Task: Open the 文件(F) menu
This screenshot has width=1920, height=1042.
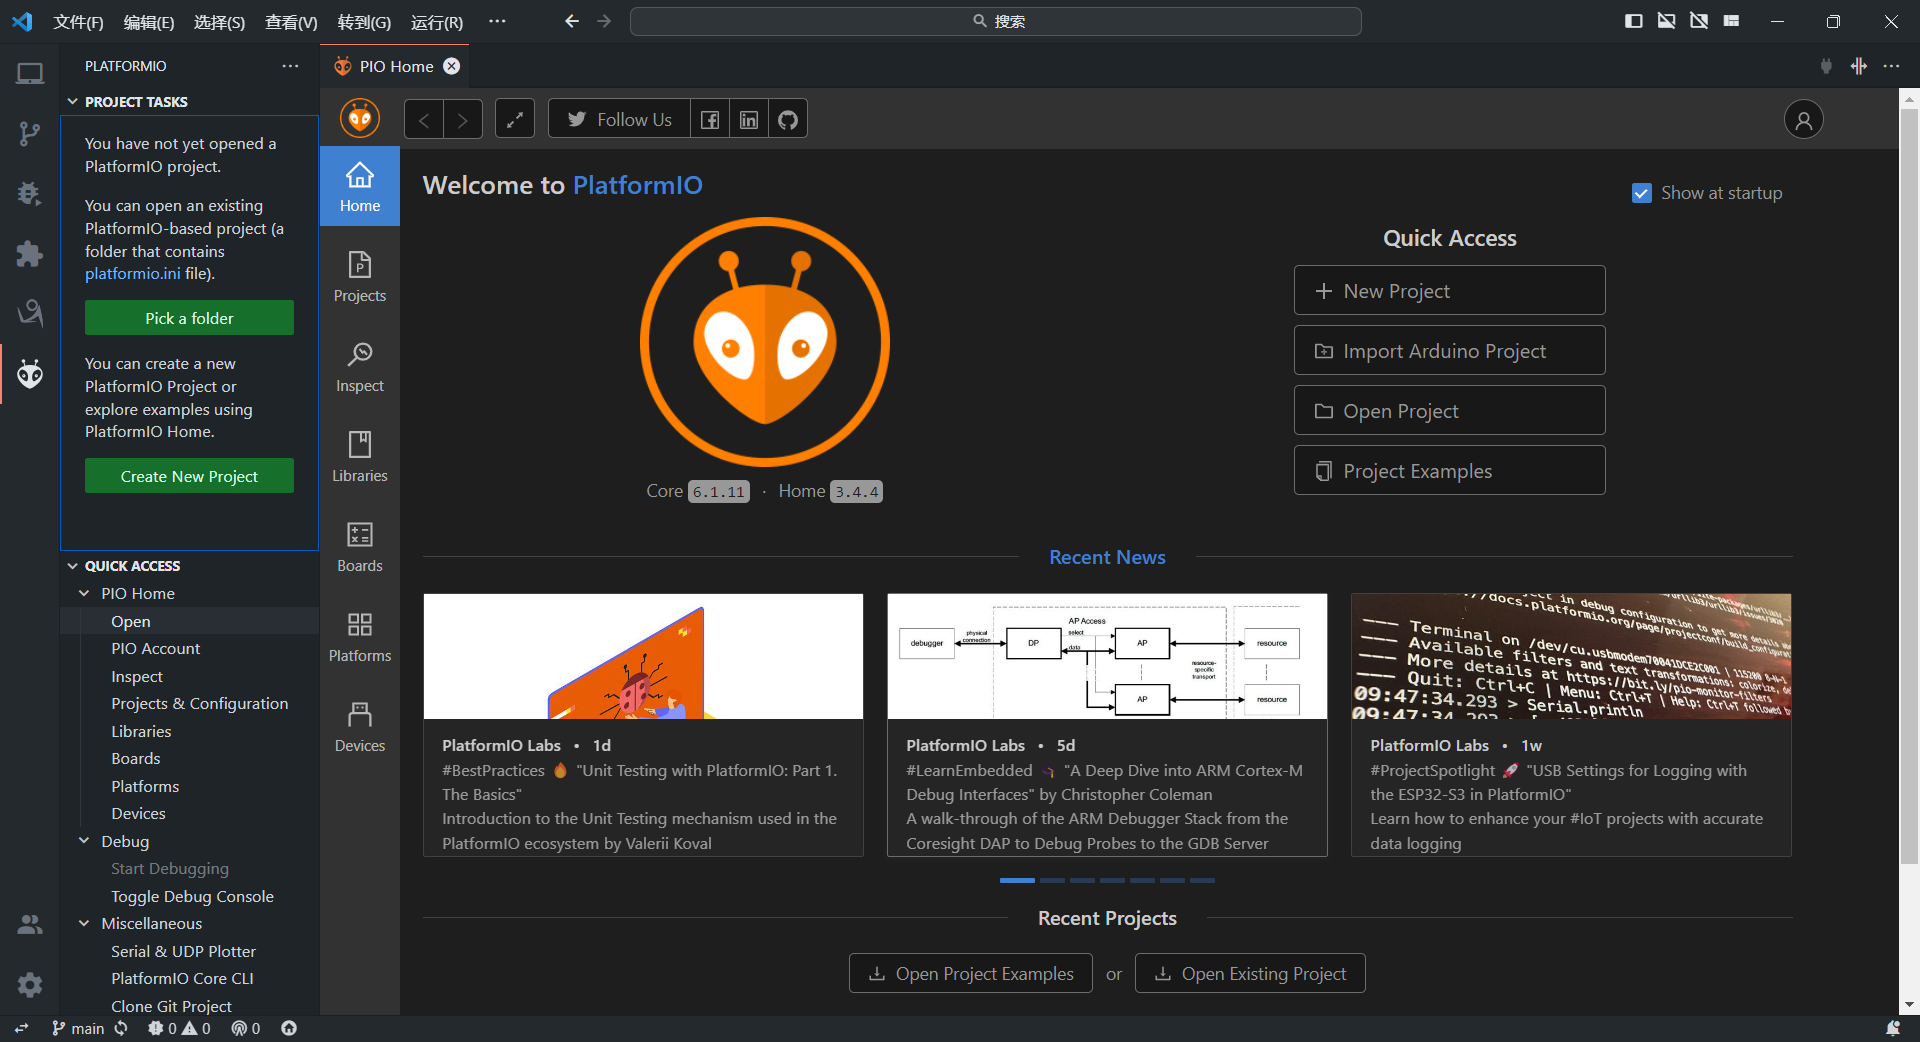Action: pyautogui.click(x=78, y=22)
